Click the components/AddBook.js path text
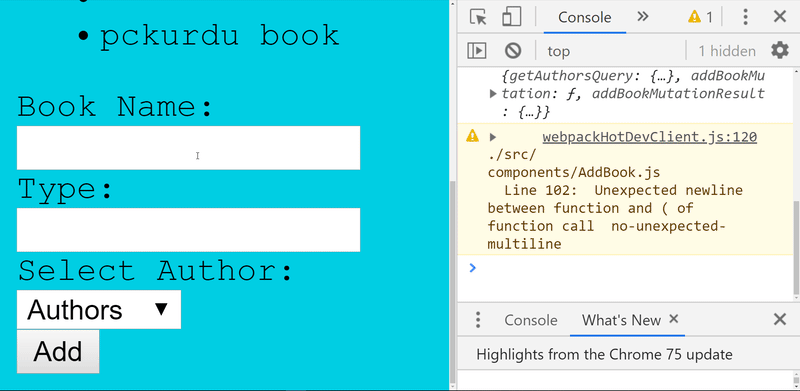The height and width of the screenshot is (391, 800). coord(574,173)
